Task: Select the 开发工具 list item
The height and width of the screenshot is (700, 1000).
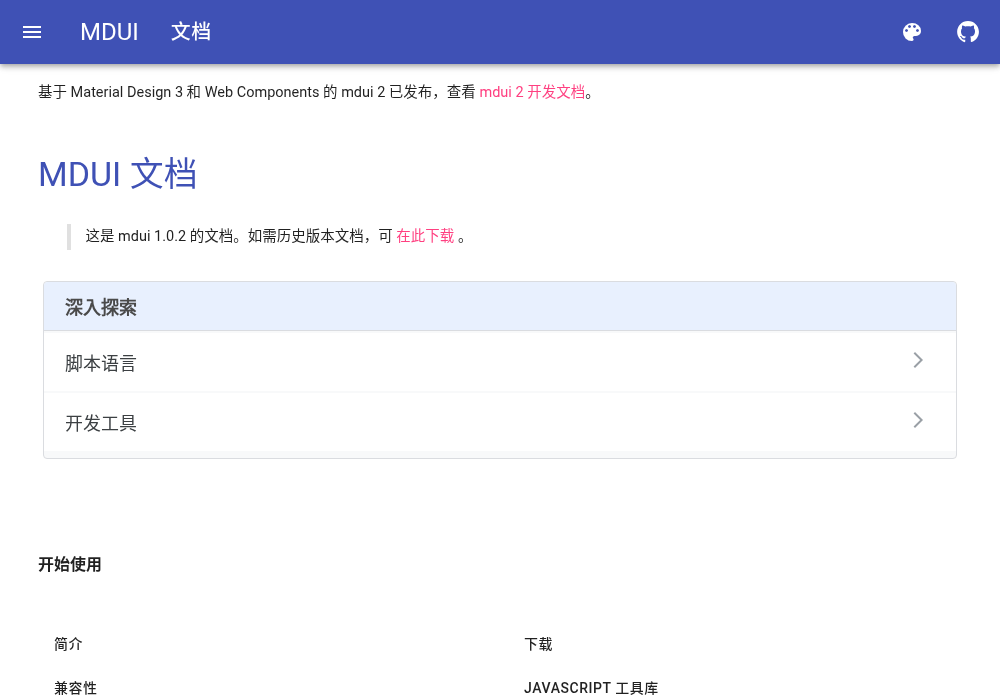Action: click(x=500, y=421)
